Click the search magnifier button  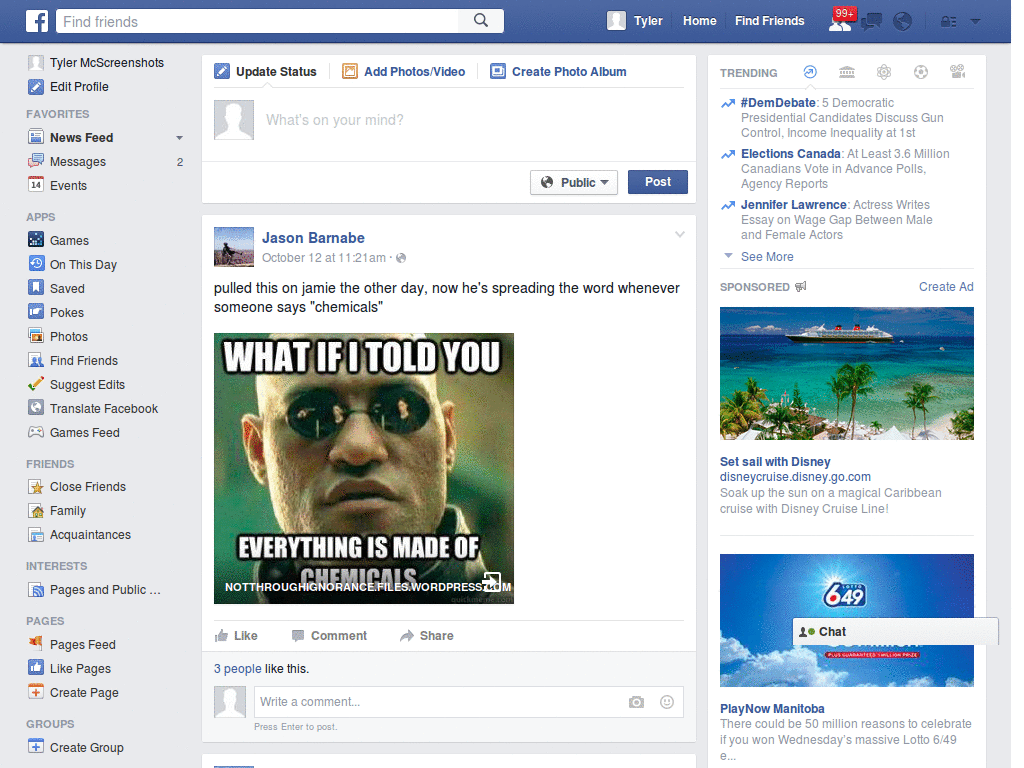pyautogui.click(x=481, y=21)
